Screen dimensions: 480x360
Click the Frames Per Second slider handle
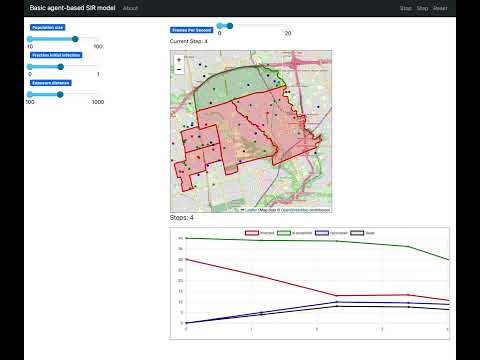[x=230, y=26]
